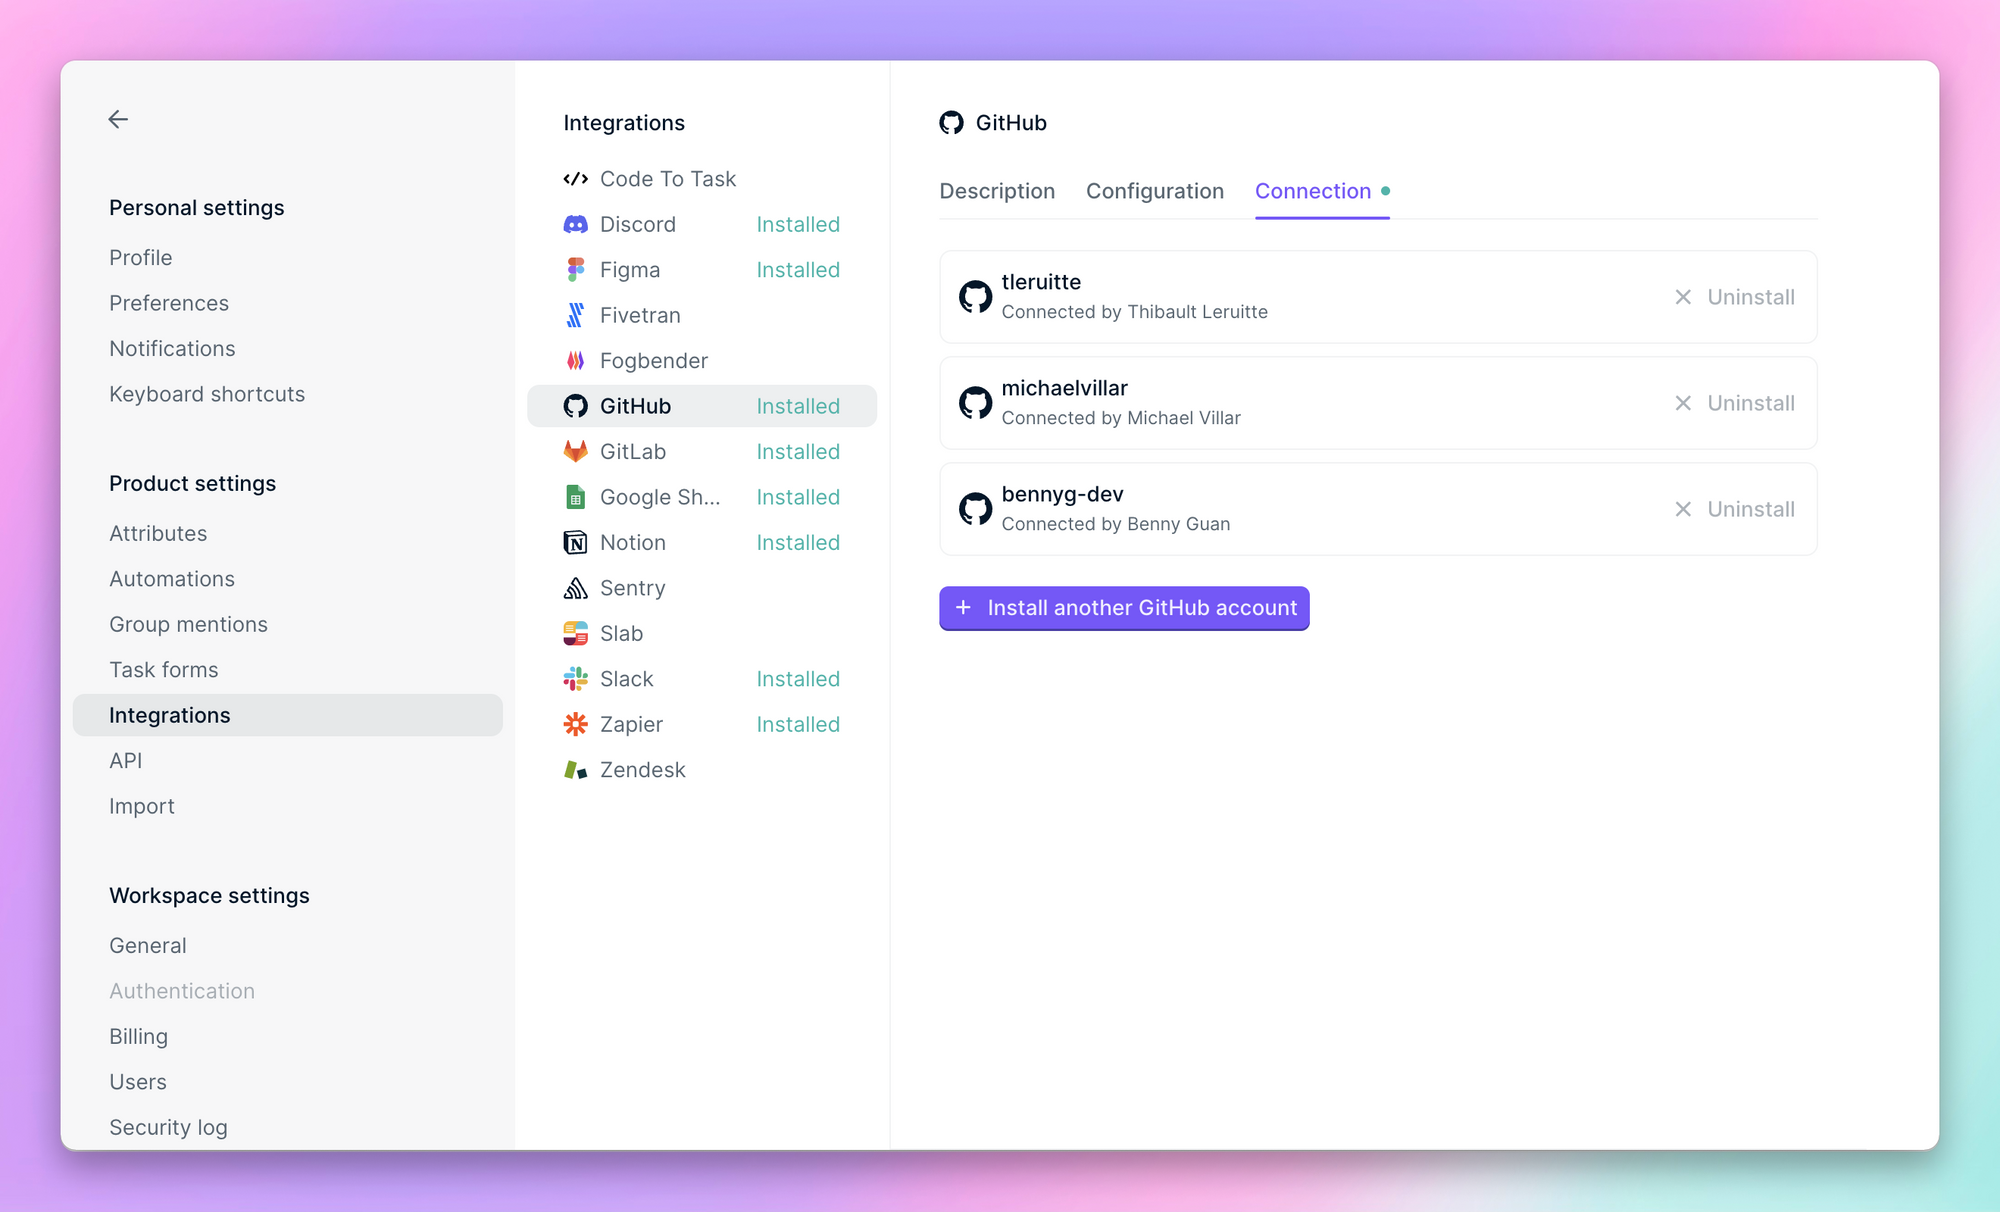
Task: Click Installed label next to Notion
Action: point(798,543)
